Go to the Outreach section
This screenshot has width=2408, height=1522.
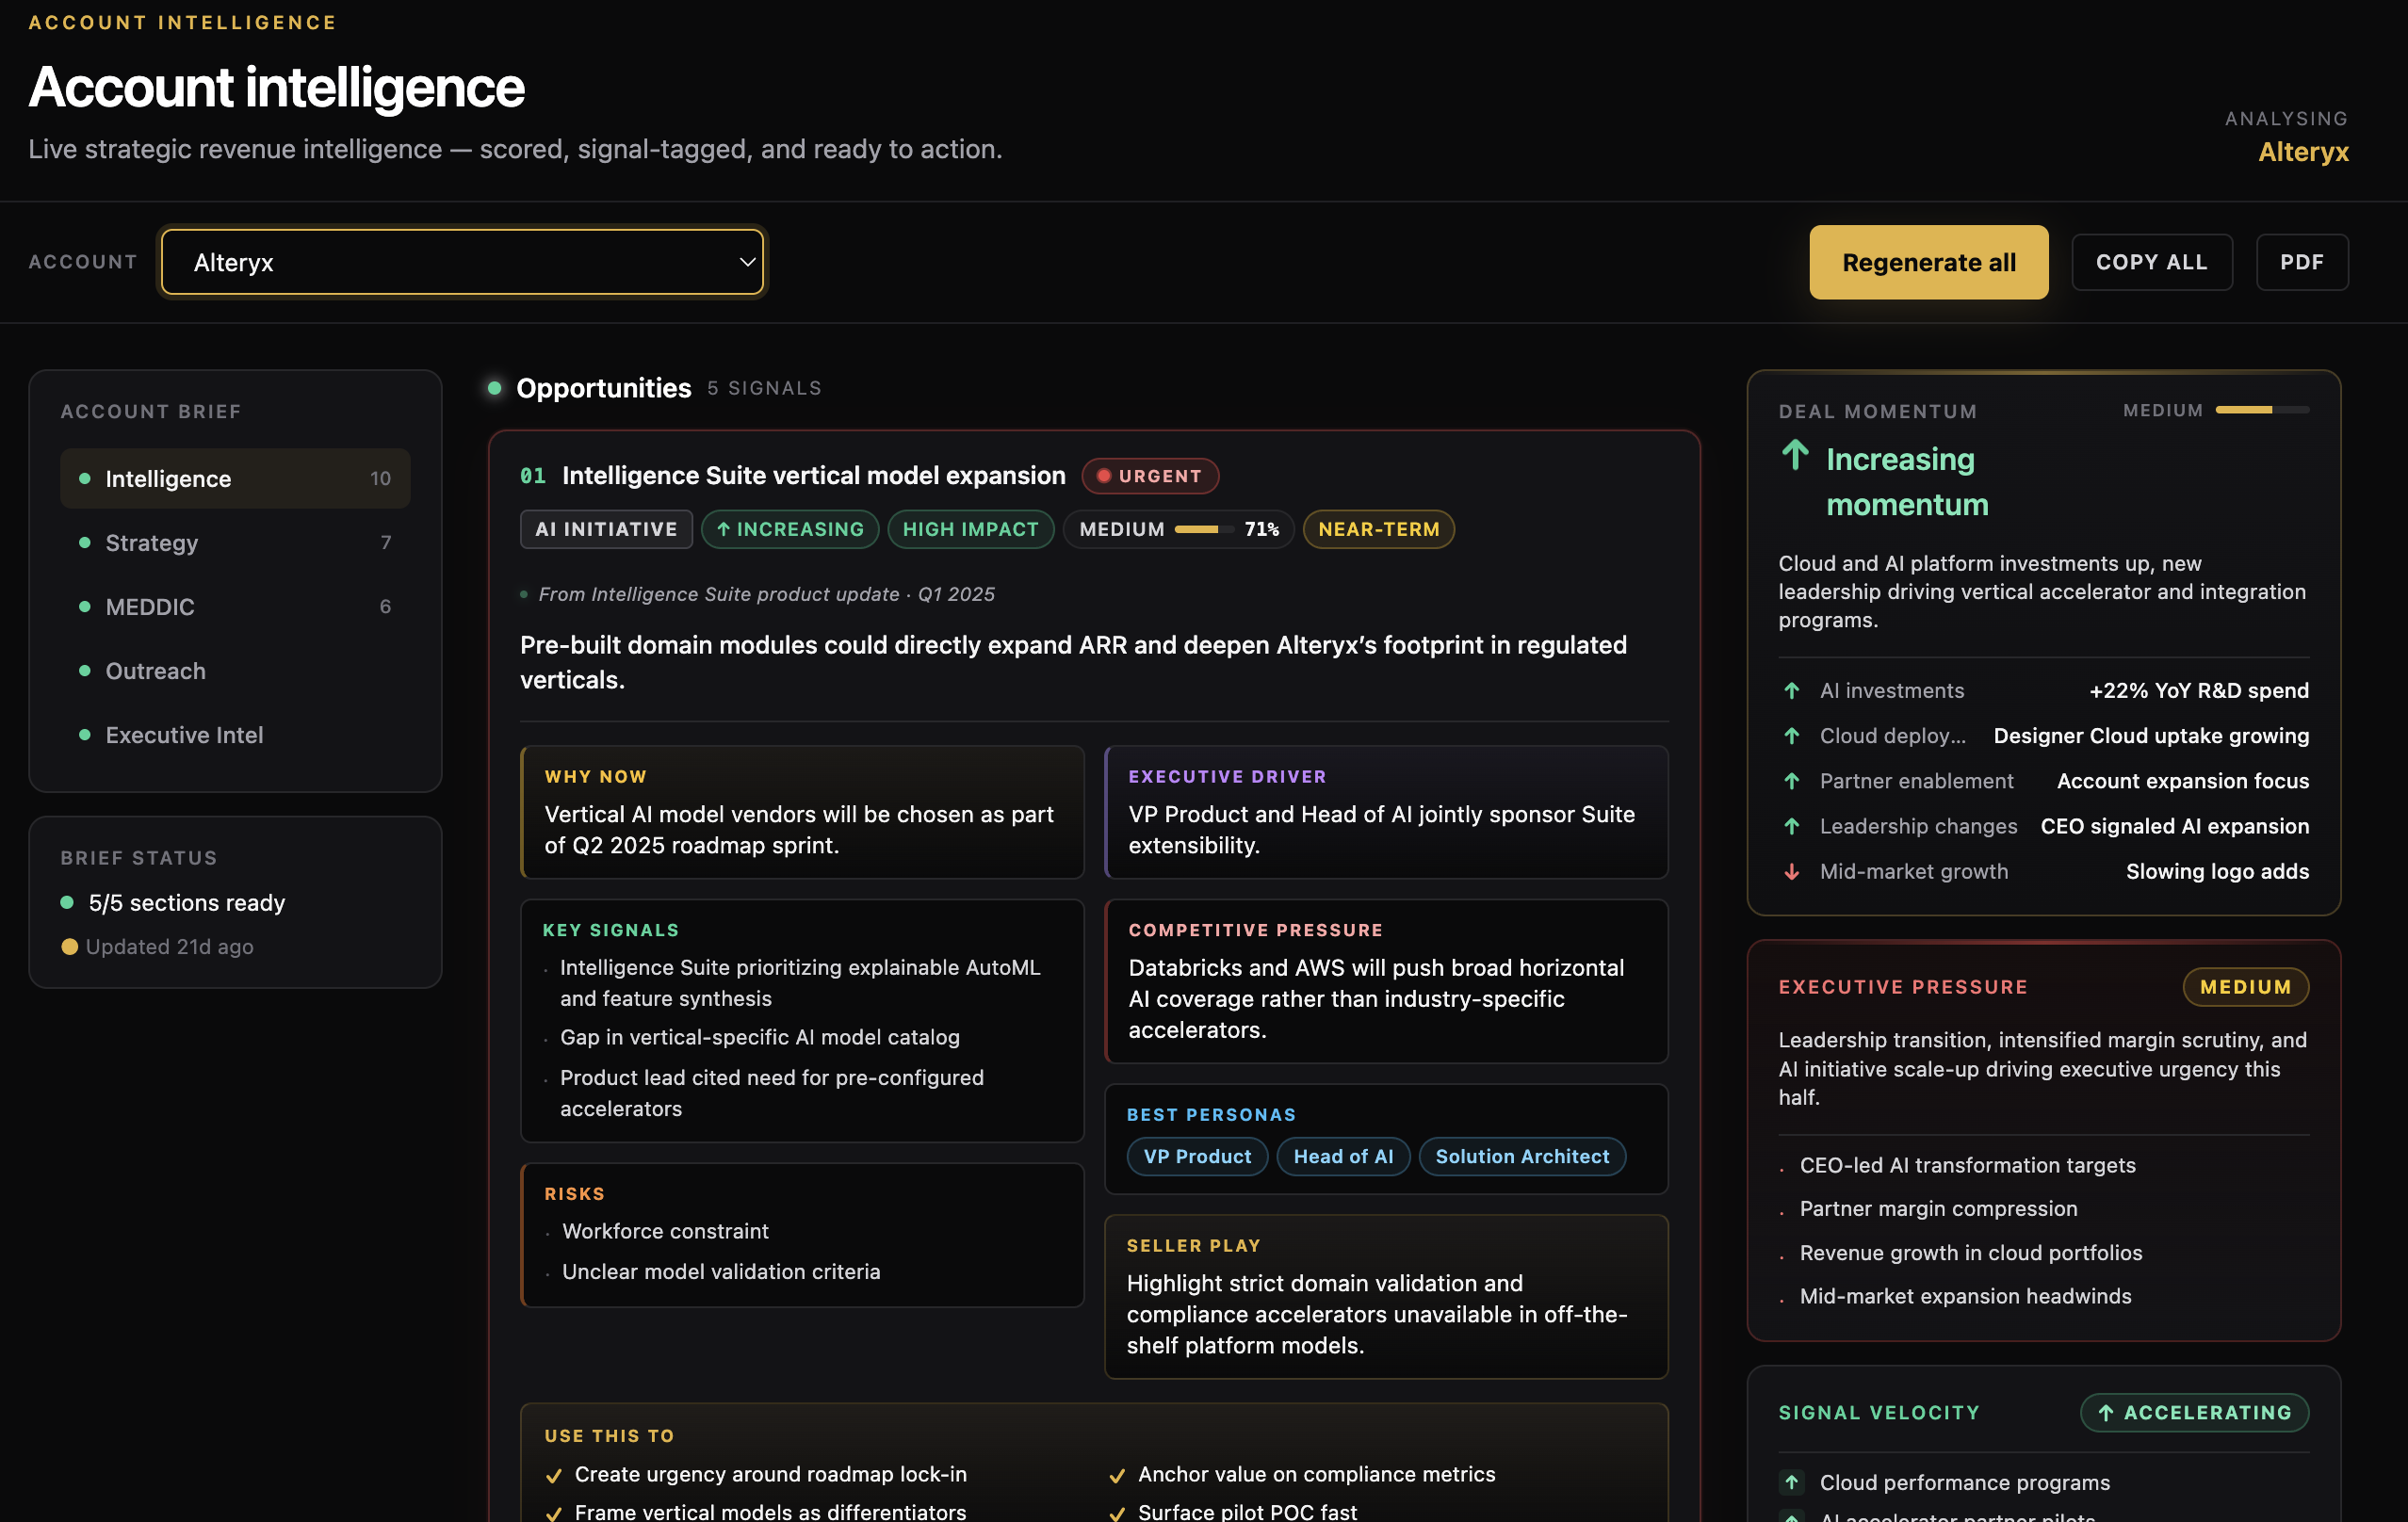coord(235,670)
